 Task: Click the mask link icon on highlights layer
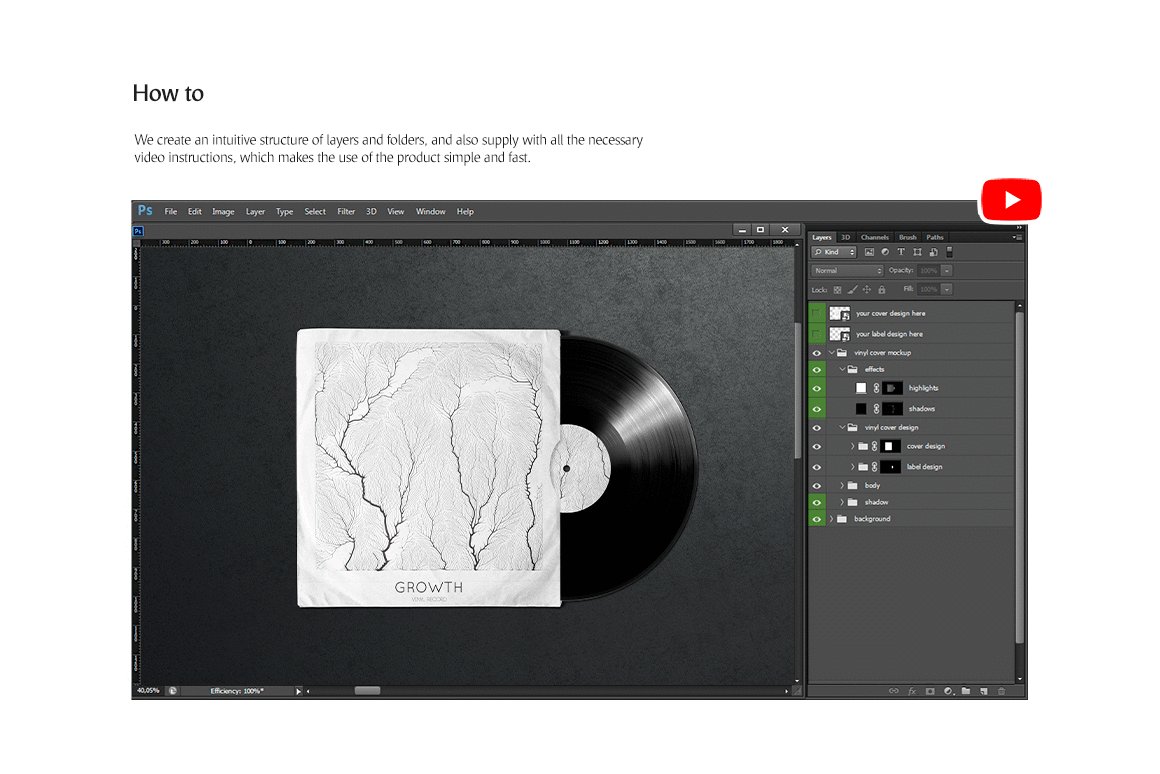click(x=876, y=388)
